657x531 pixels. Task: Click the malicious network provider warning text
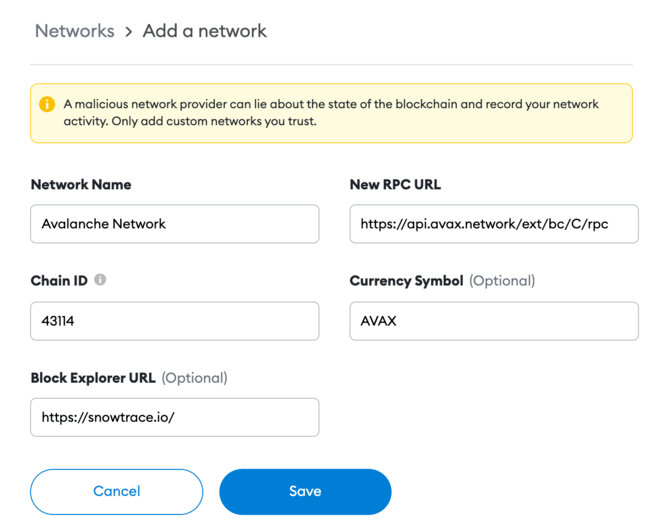coord(330,112)
